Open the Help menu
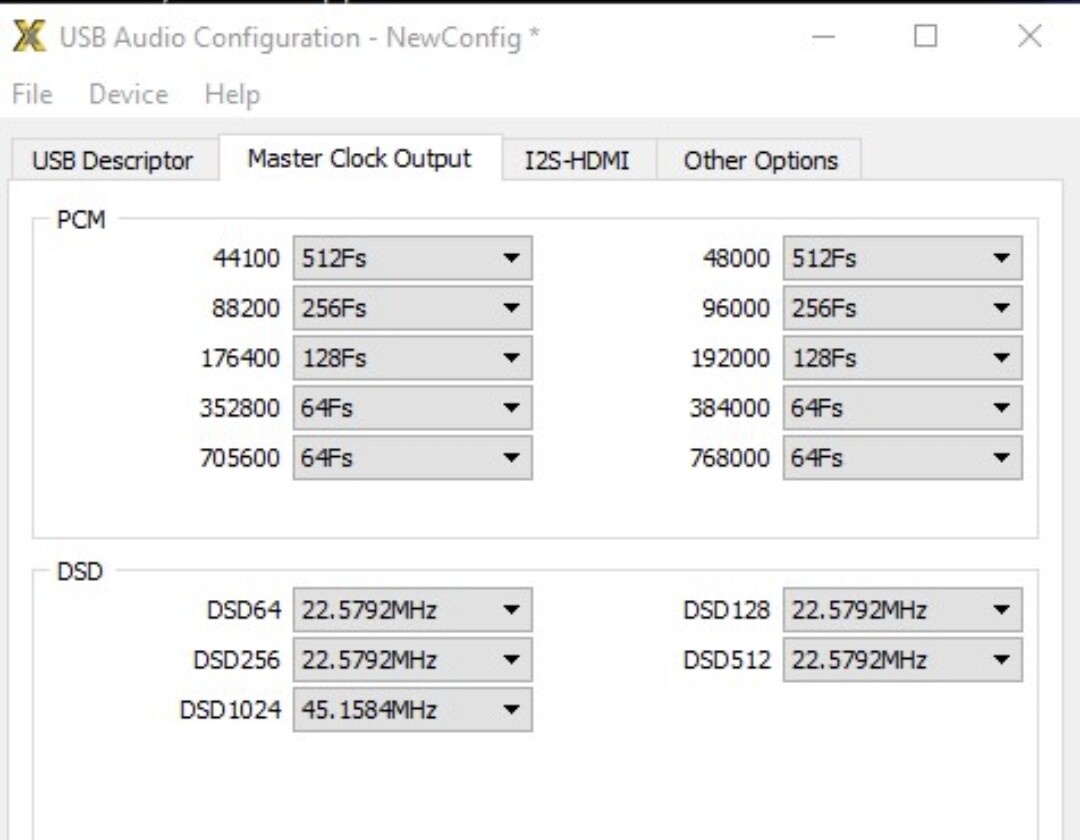 click(x=232, y=95)
